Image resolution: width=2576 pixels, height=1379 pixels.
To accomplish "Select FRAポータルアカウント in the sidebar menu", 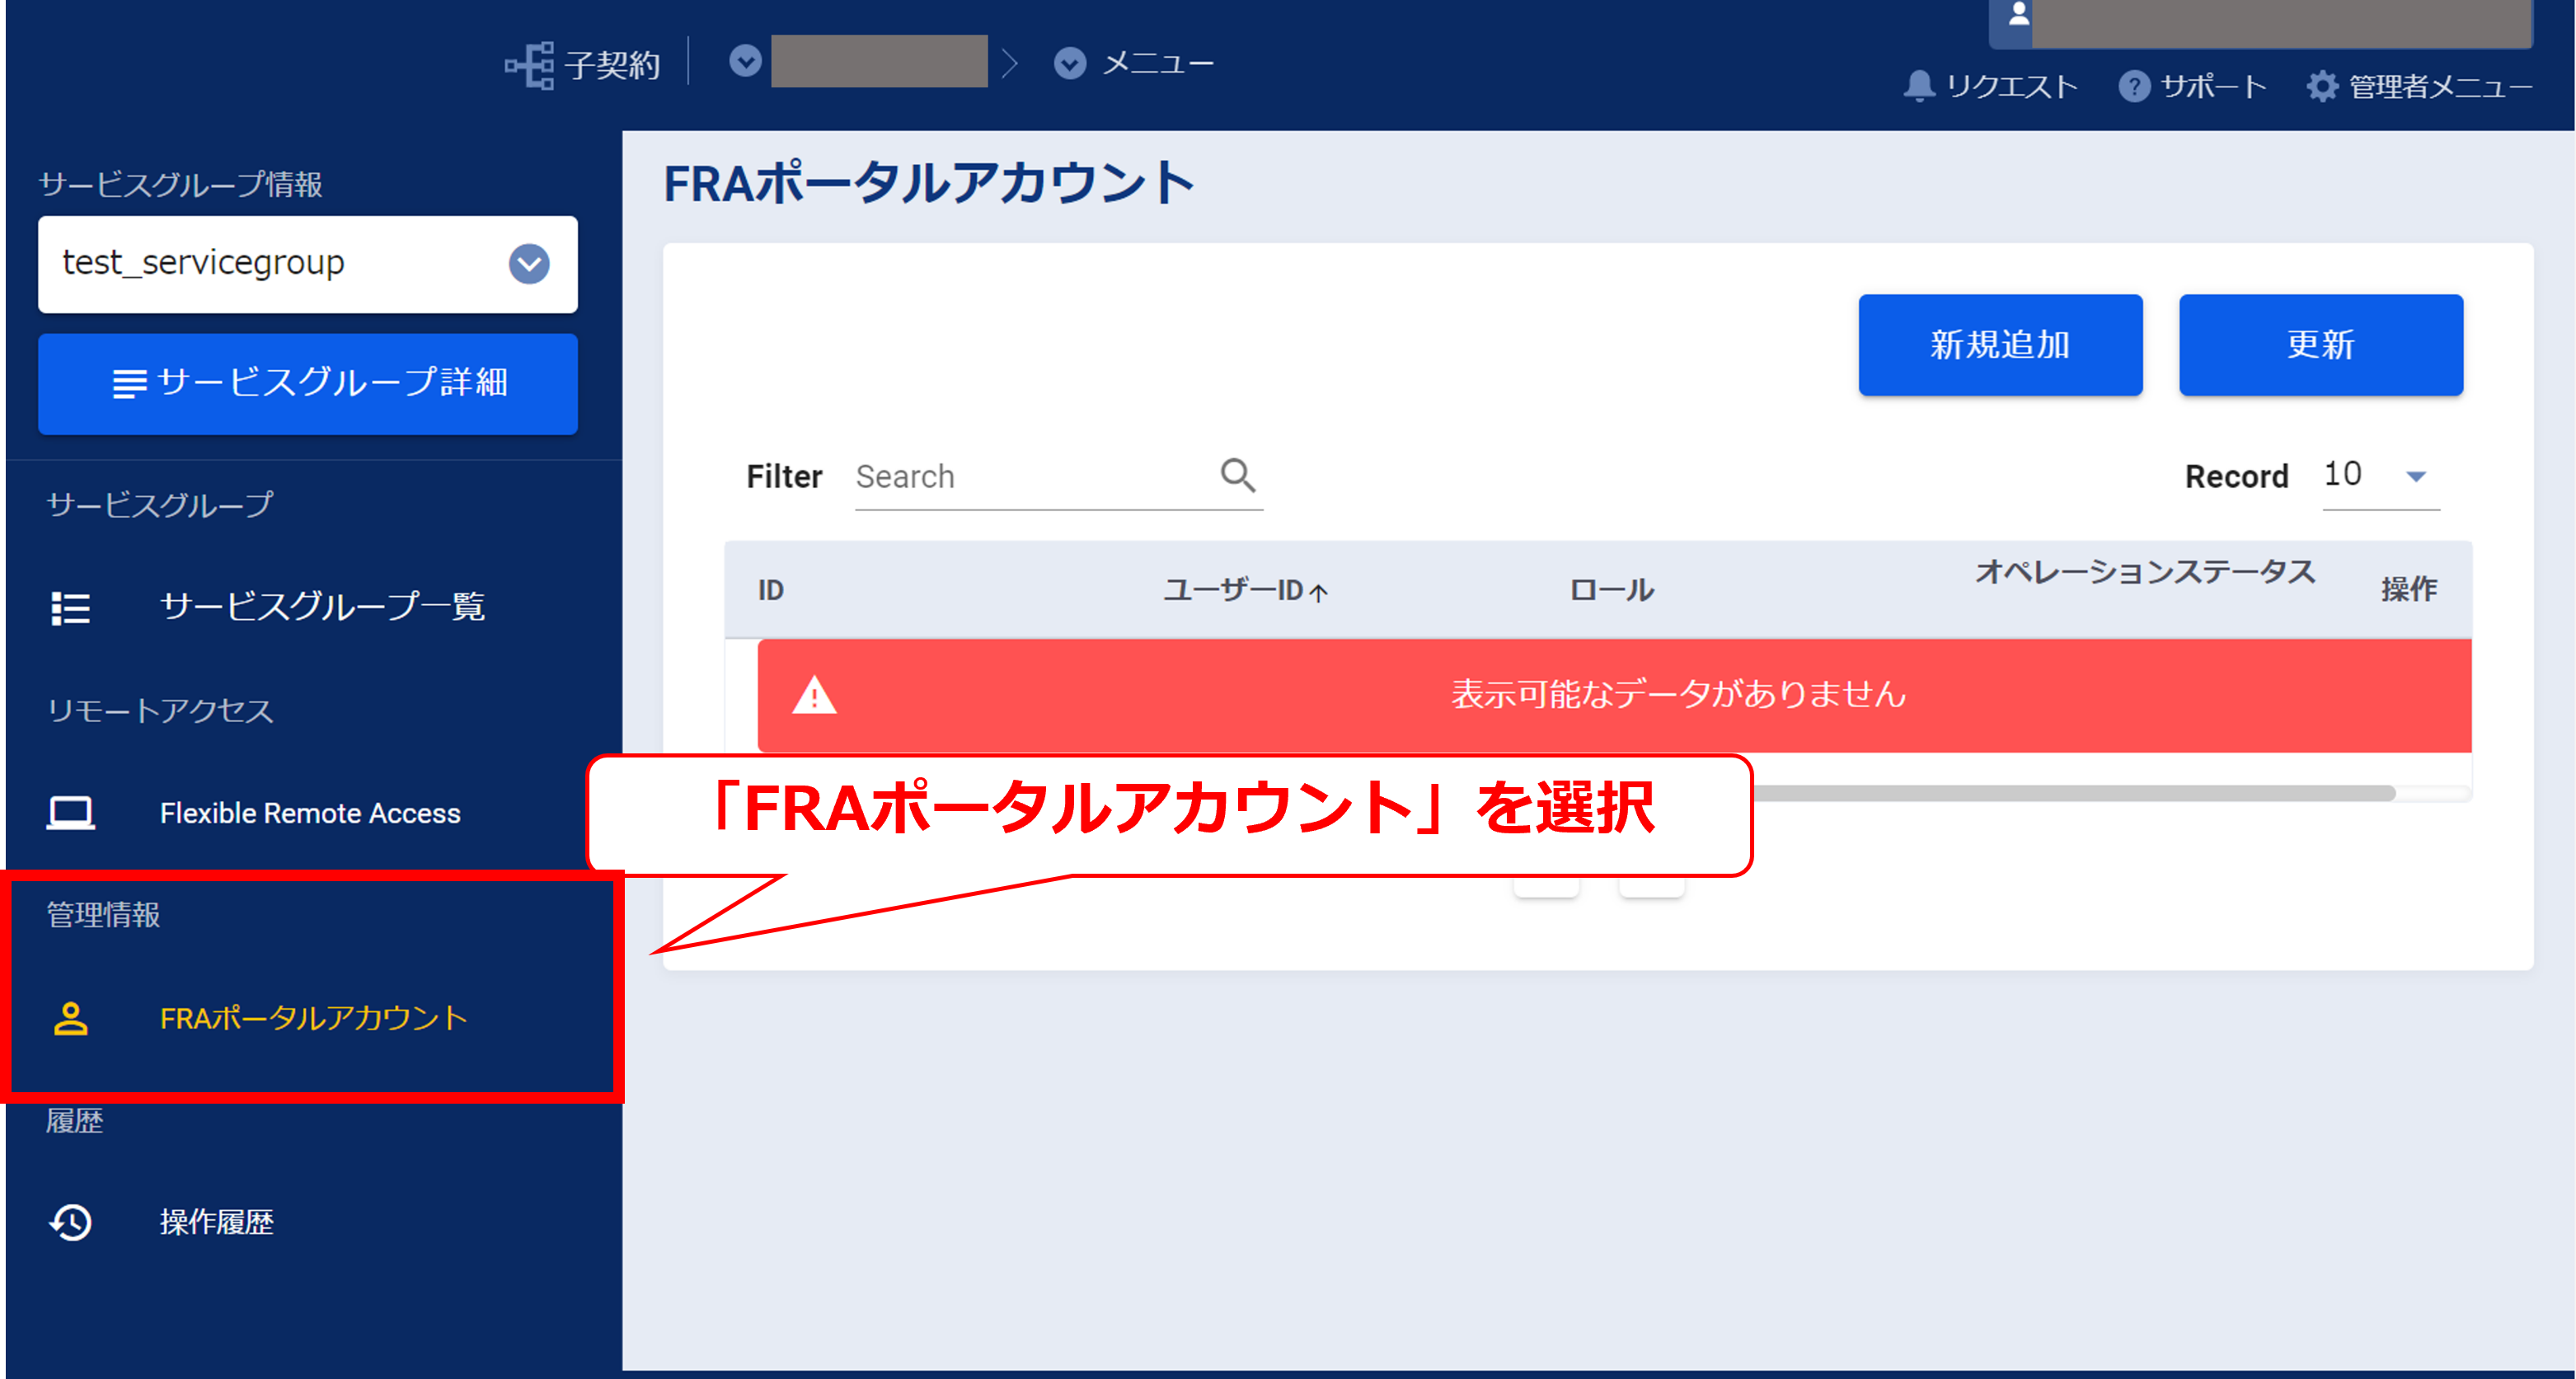I will tap(313, 1019).
